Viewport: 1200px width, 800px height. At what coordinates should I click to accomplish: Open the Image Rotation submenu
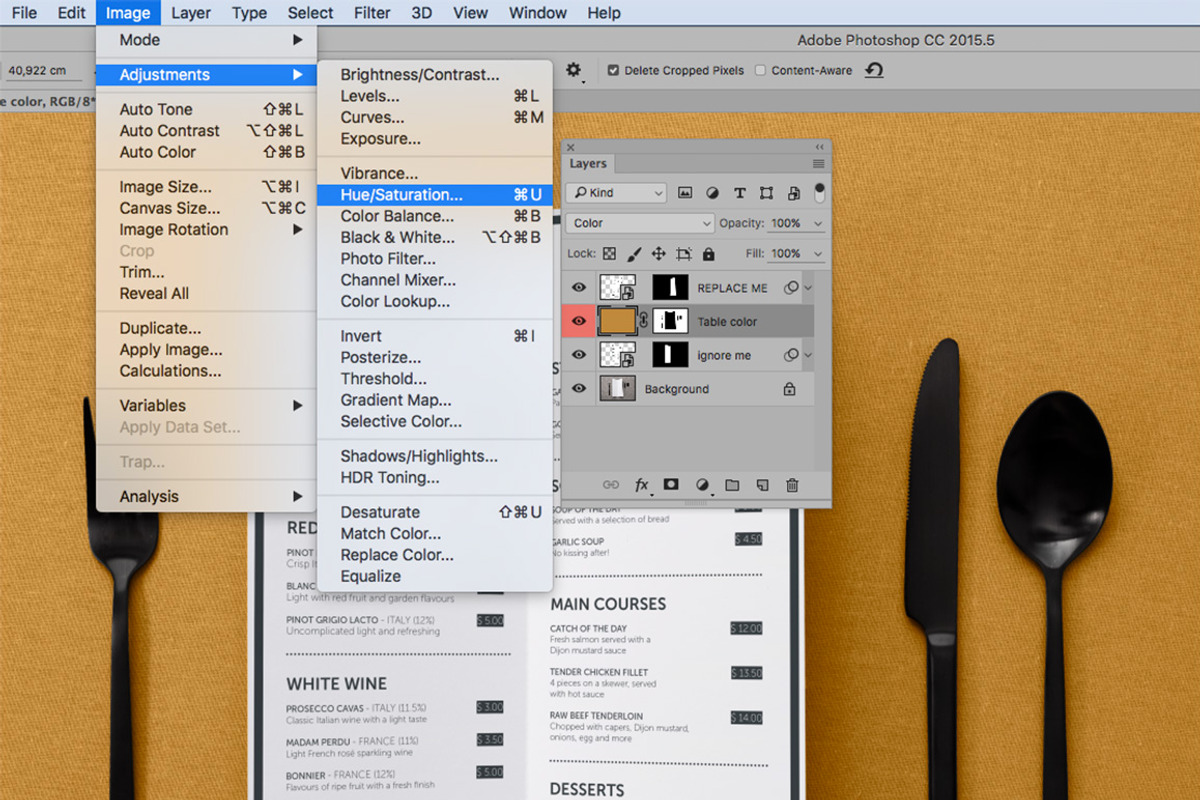206,229
